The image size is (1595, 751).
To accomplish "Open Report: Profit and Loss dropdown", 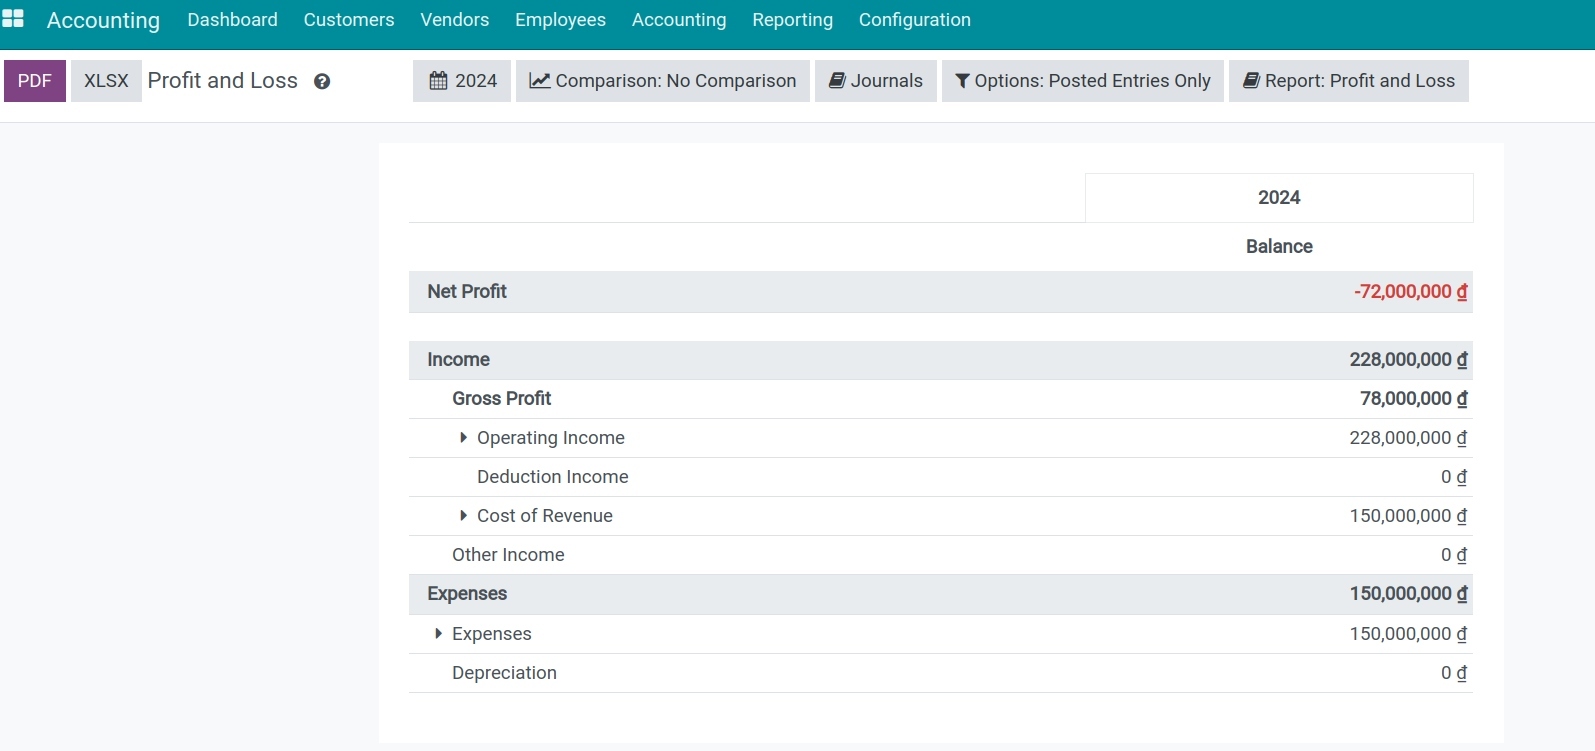I will click(1349, 81).
